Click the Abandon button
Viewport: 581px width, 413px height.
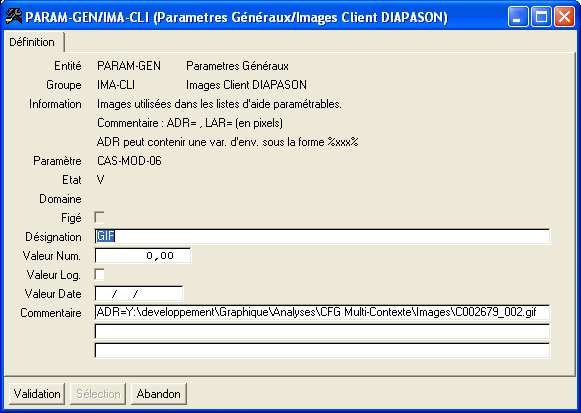[159, 394]
